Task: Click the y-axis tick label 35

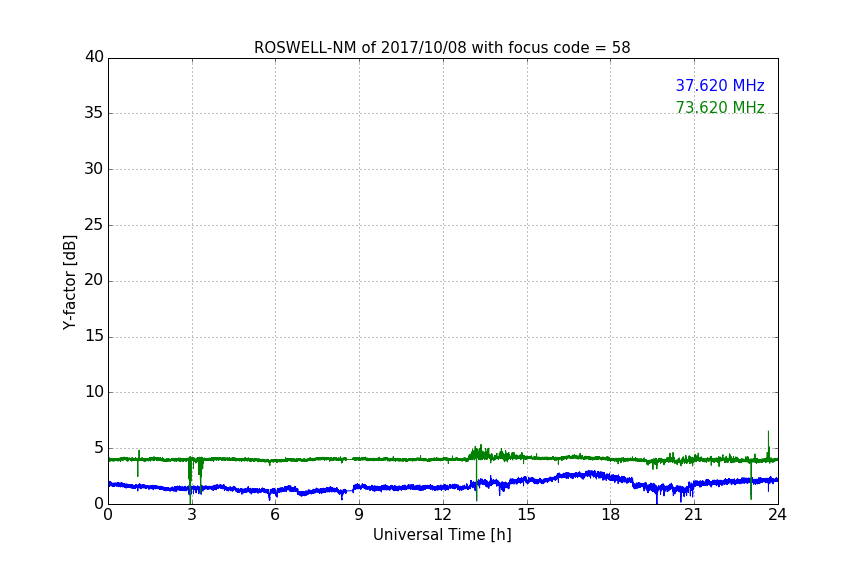Action: click(x=94, y=113)
